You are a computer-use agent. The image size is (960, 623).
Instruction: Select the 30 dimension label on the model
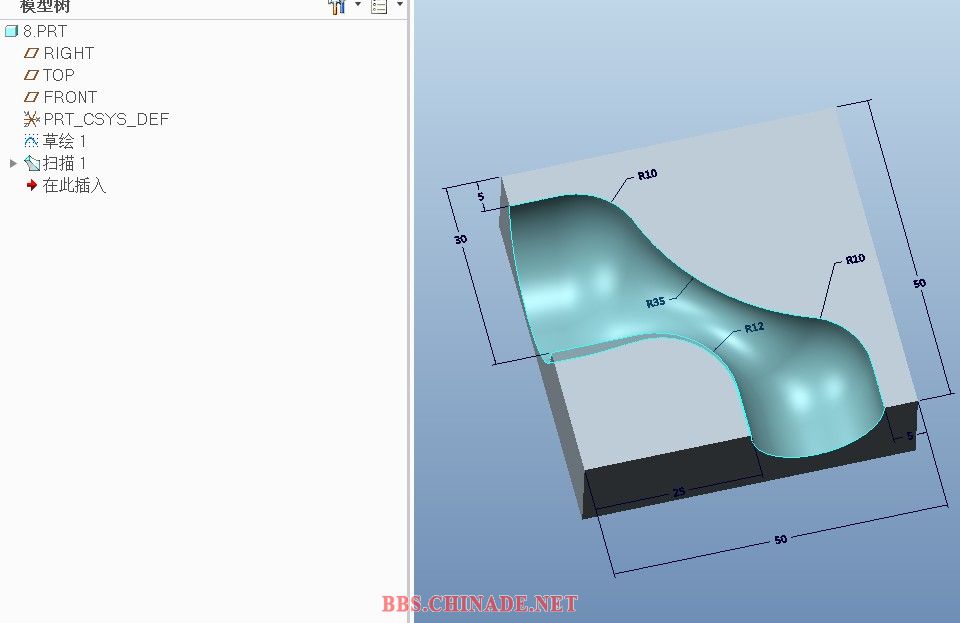pos(461,239)
